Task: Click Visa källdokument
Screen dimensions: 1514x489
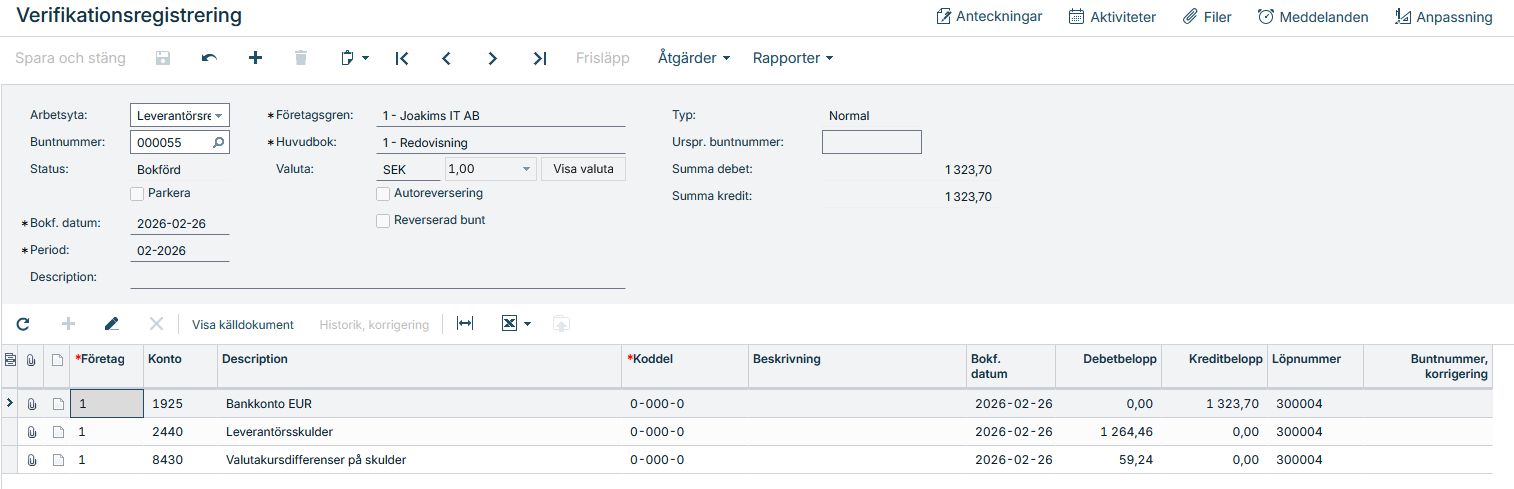Action: [x=243, y=324]
